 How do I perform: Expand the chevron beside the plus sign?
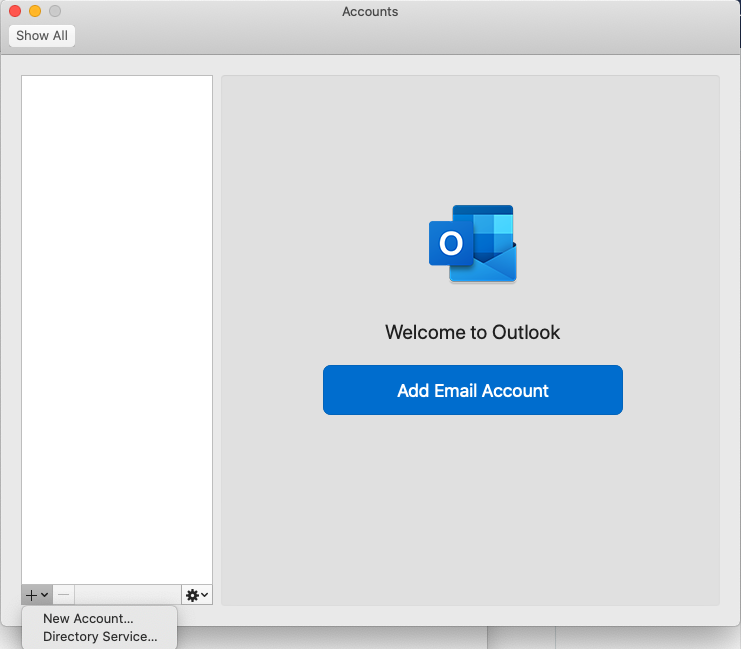point(45,595)
